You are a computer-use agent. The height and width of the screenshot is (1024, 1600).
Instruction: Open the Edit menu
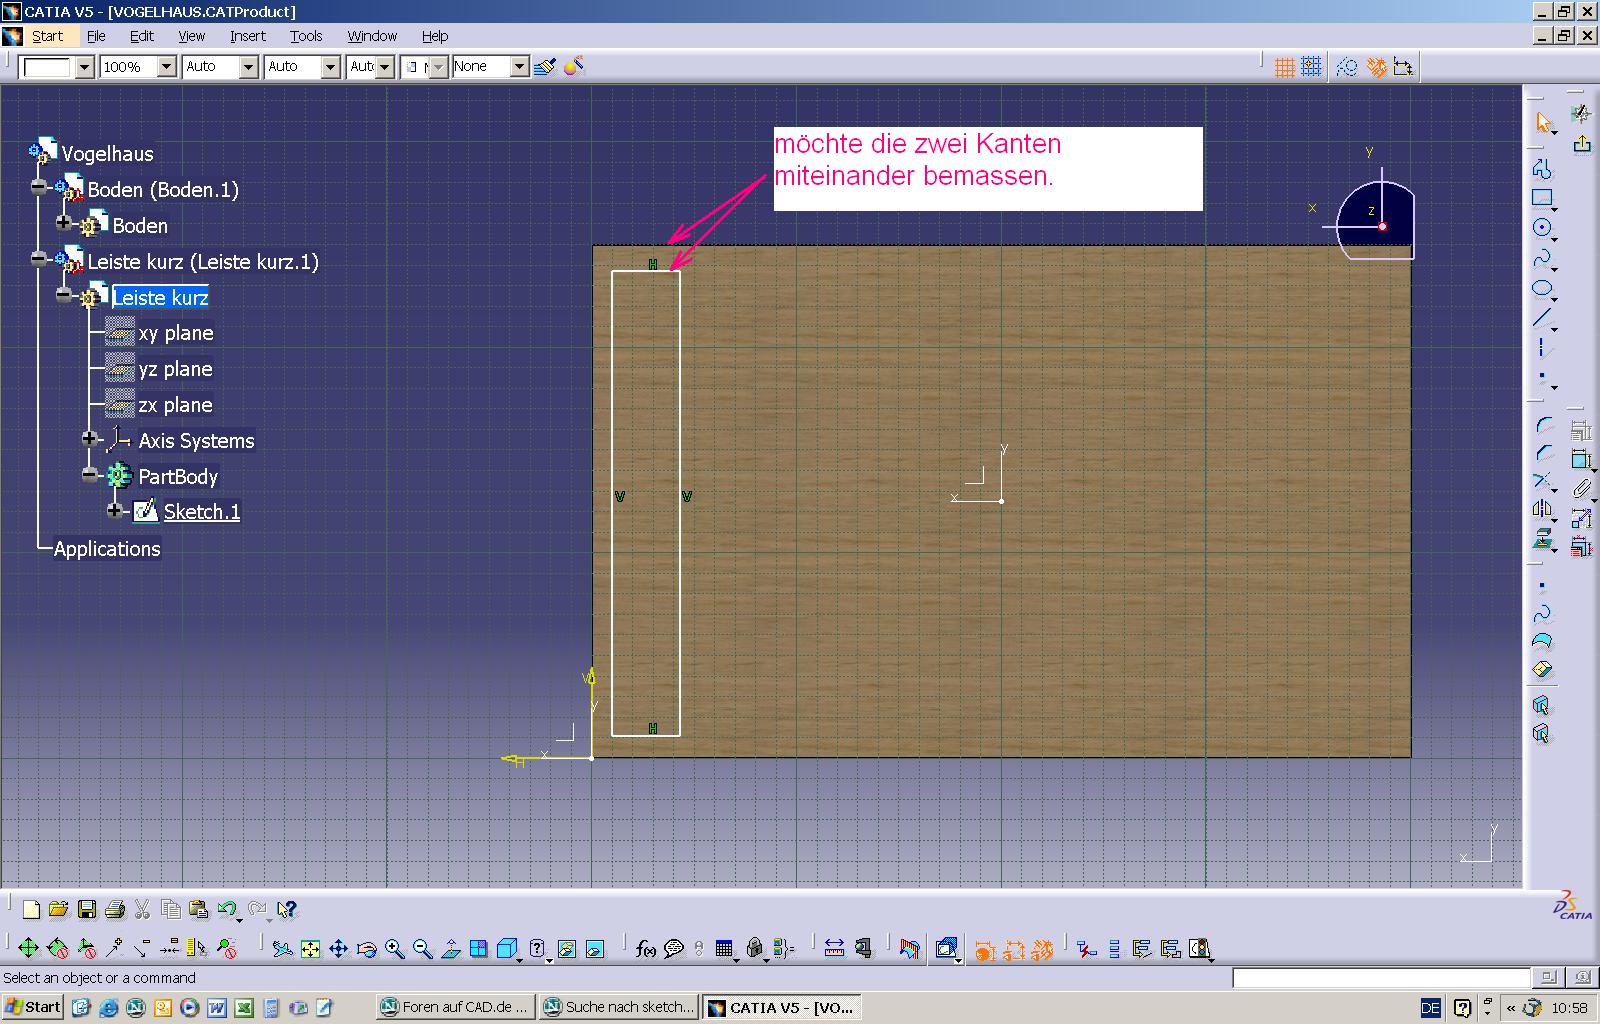(142, 36)
